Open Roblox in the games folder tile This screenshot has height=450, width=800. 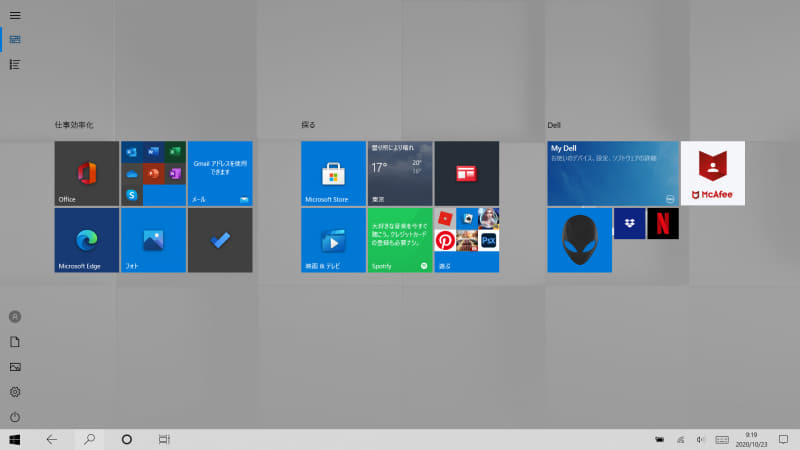pos(445,218)
